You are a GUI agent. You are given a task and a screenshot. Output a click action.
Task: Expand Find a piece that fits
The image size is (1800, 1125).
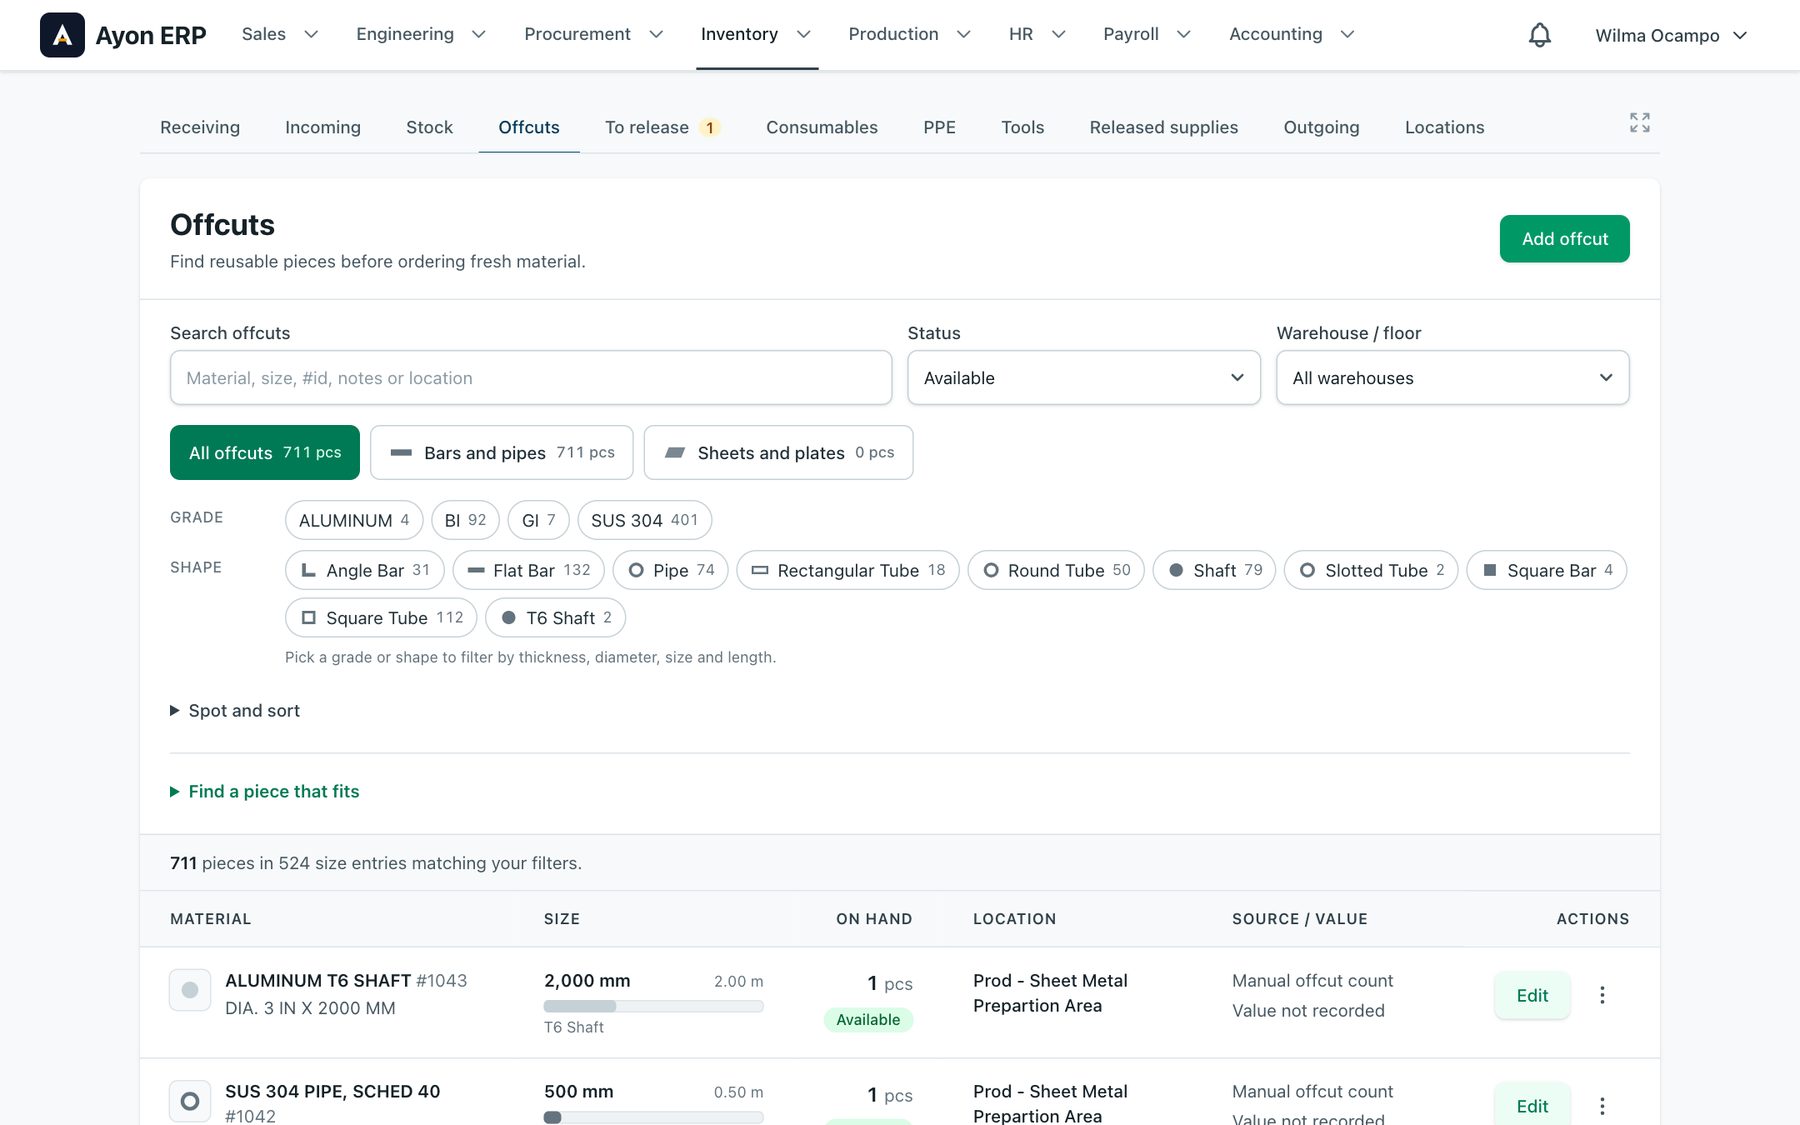(x=265, y=792)
